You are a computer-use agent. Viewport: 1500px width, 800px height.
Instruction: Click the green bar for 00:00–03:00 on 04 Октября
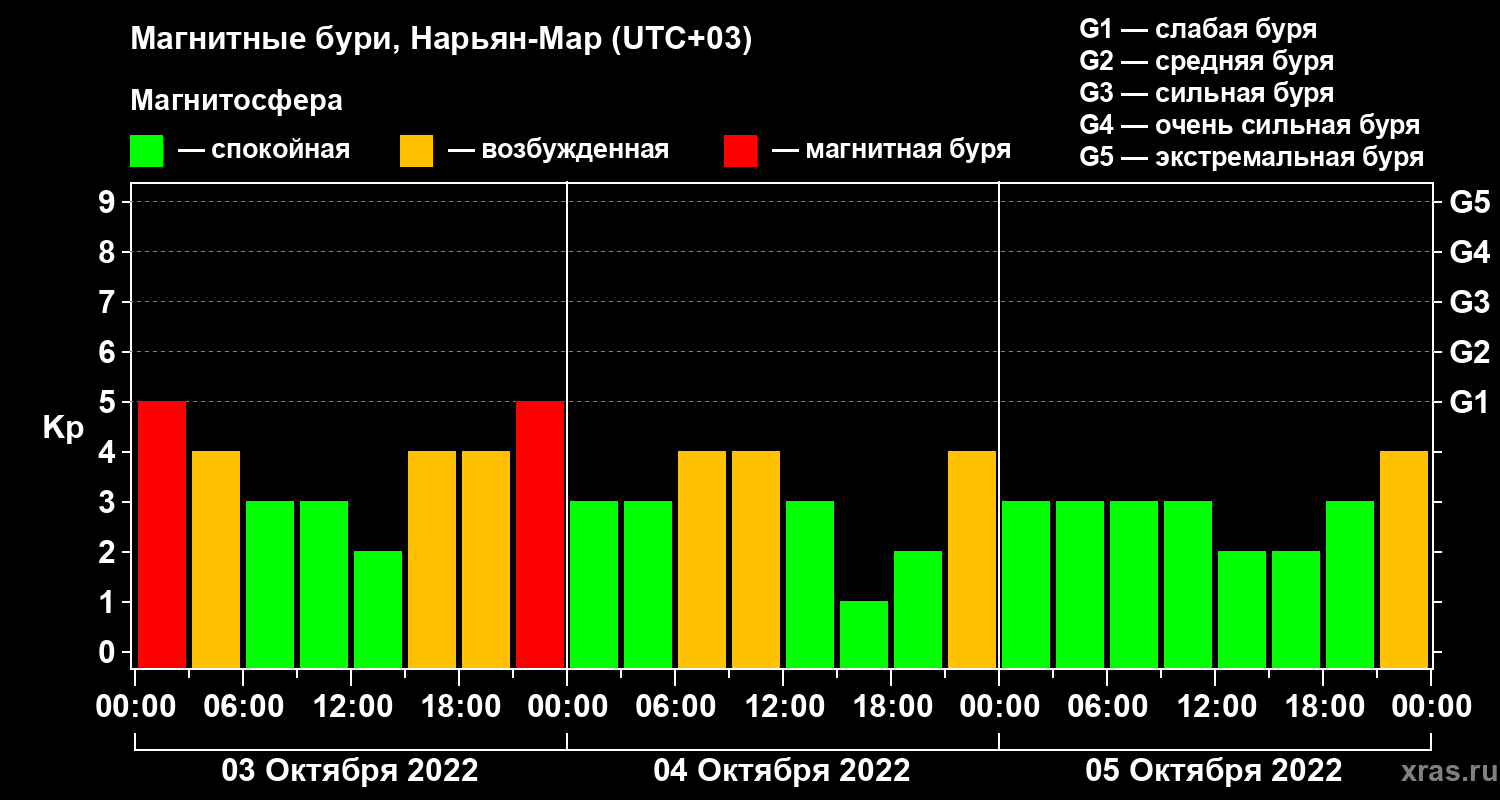pyautogui.click(x=594, y=584)
